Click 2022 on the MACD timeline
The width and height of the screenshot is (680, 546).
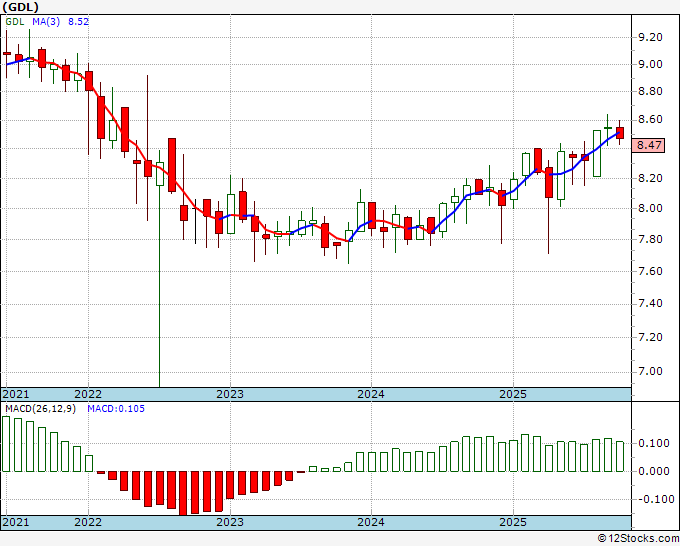coord(88,522)
